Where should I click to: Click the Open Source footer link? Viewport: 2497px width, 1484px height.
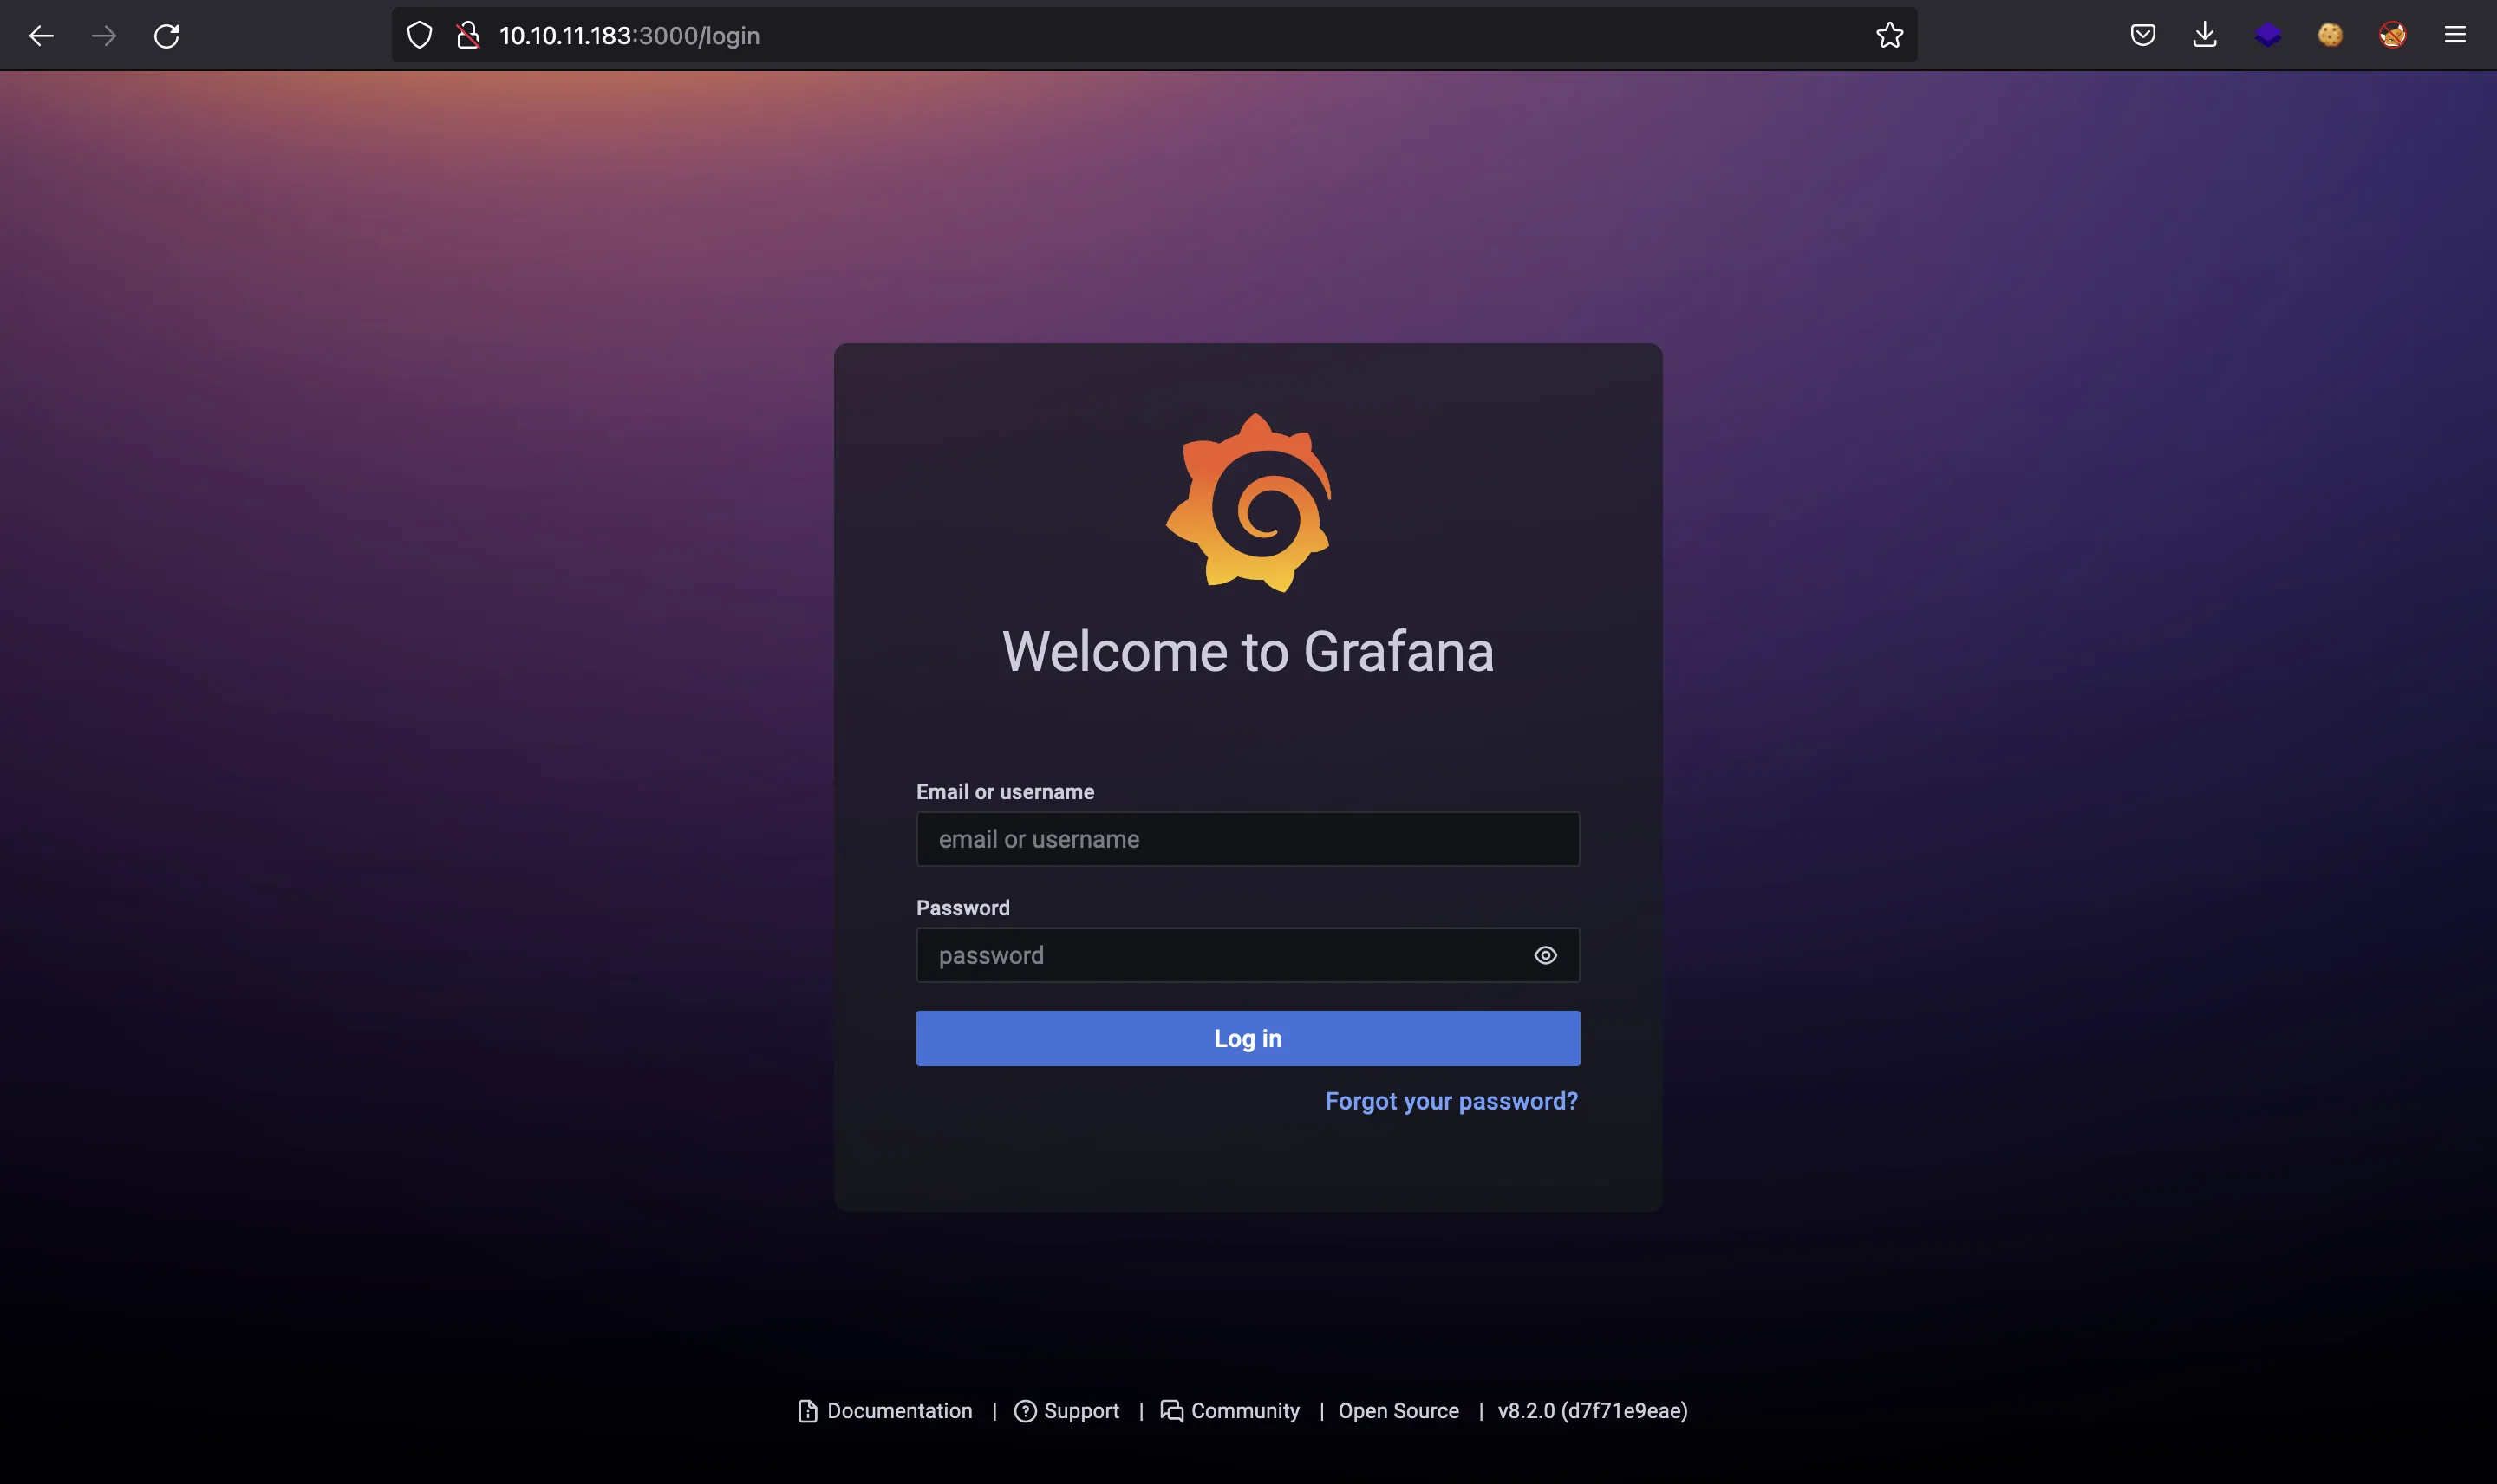pos(1399,1411)
